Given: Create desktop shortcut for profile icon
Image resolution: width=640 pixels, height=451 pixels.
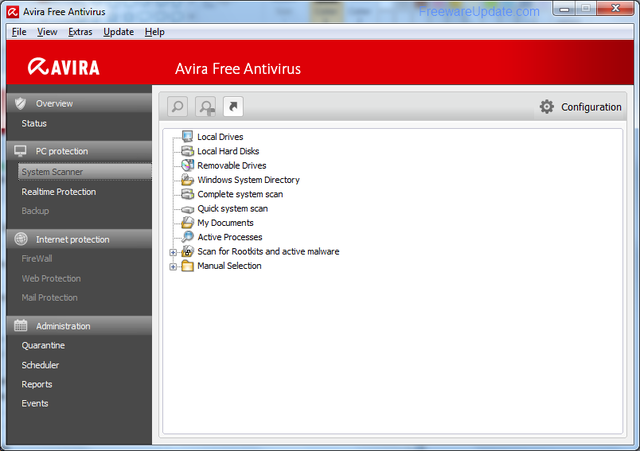Looking at the screenshot, I should [233, 107].
